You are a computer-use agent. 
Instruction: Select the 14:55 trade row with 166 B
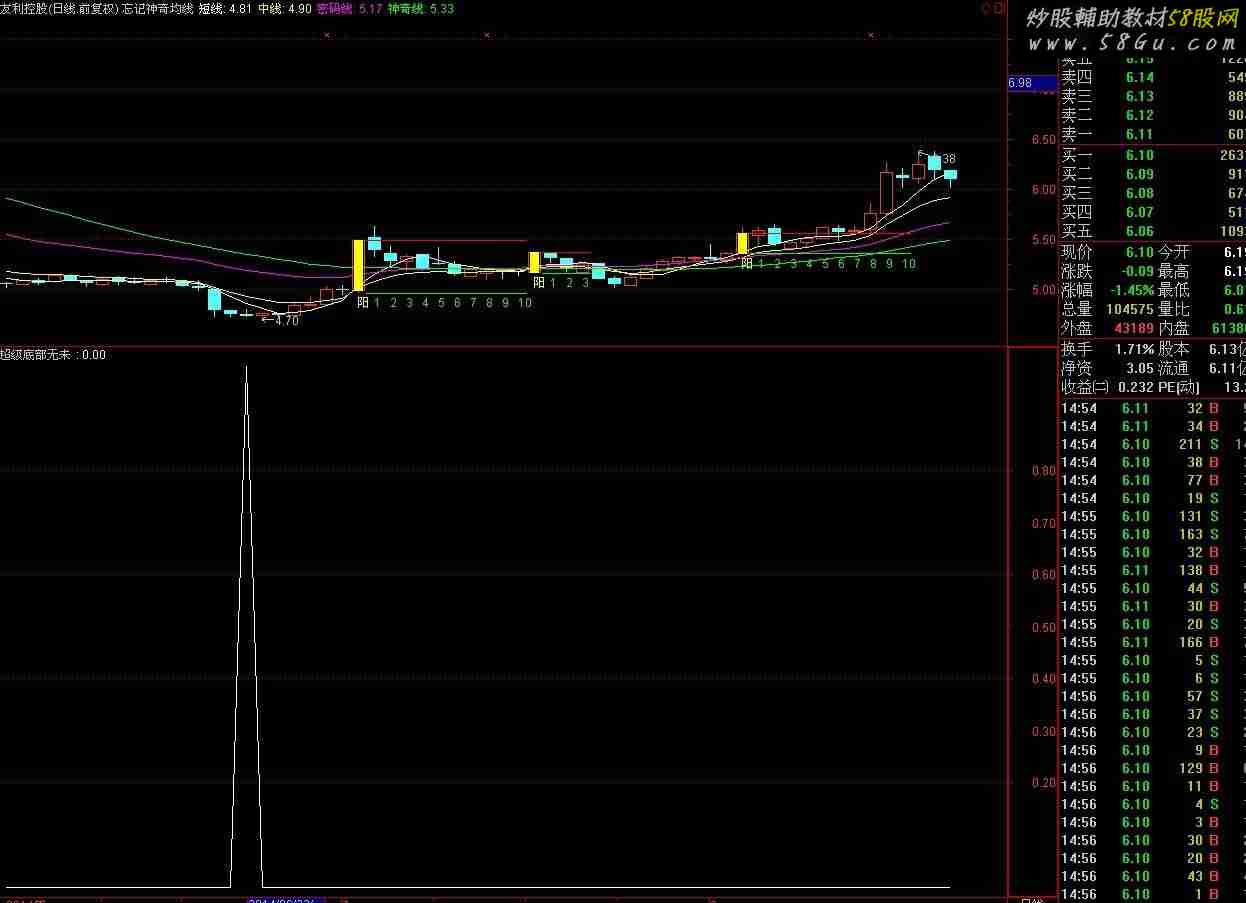(1153, 642)
